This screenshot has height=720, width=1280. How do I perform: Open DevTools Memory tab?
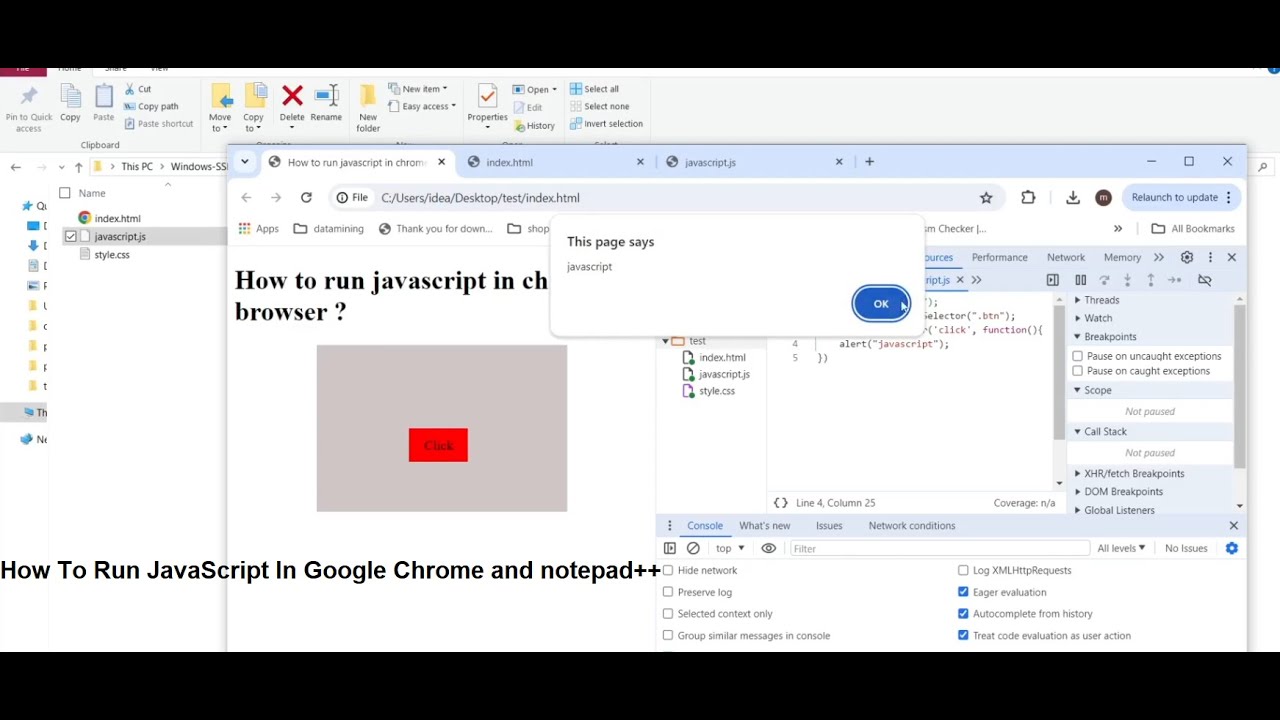[1122, 258]
